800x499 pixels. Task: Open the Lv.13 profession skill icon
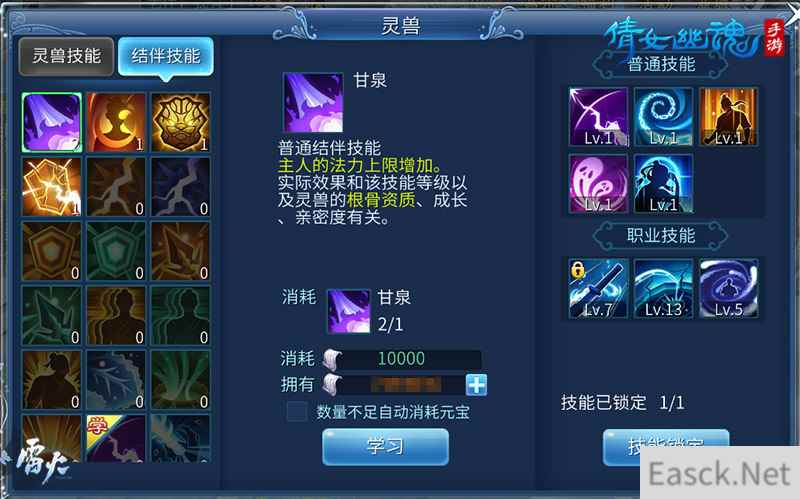pos(663,289)
